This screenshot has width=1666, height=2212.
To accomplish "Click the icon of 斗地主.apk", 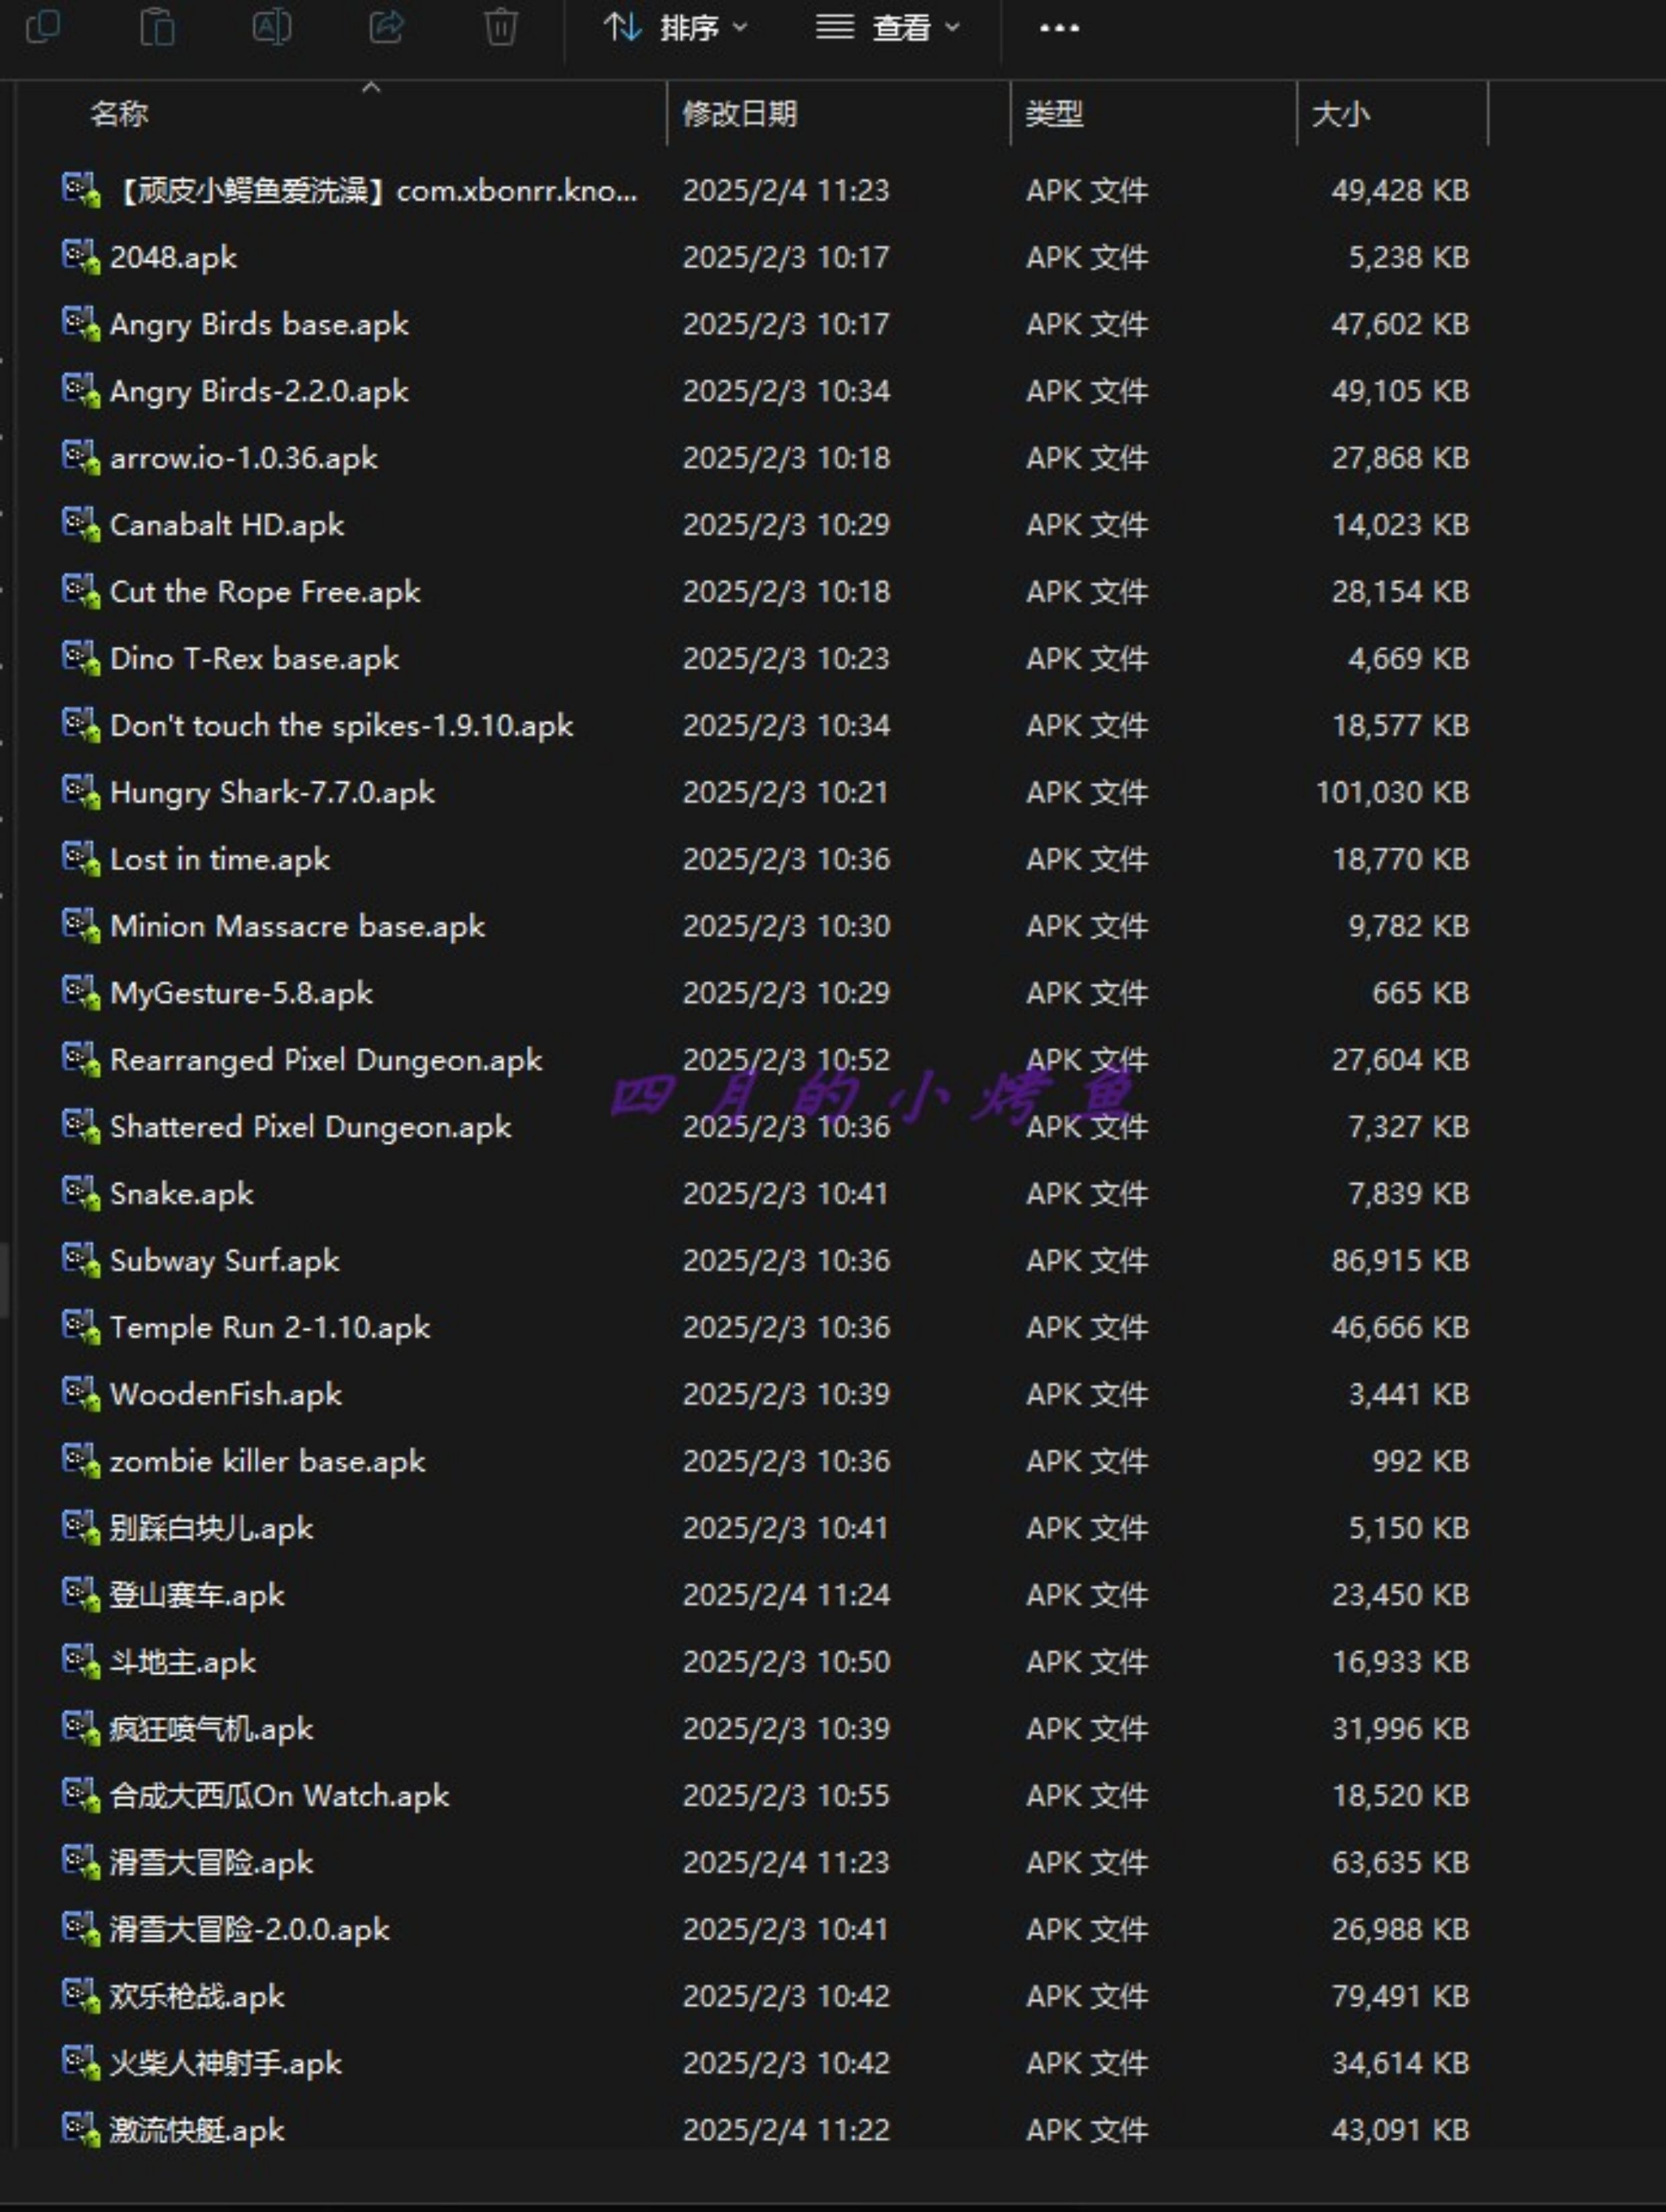I will 81,1662.
